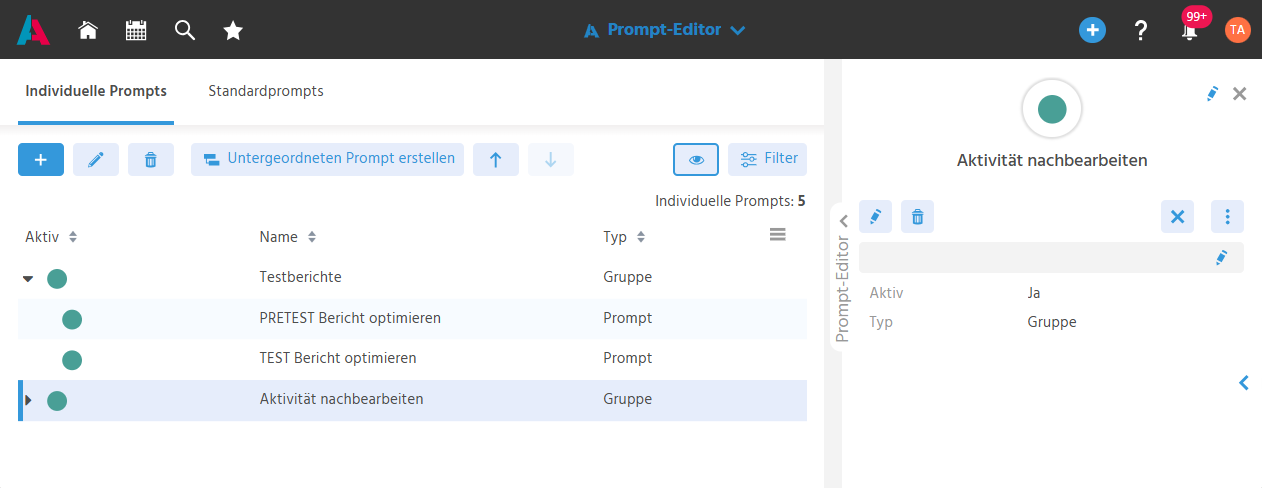
Task: Click active status dot of TEST Bericht optimieren
Action: [72, 360]
